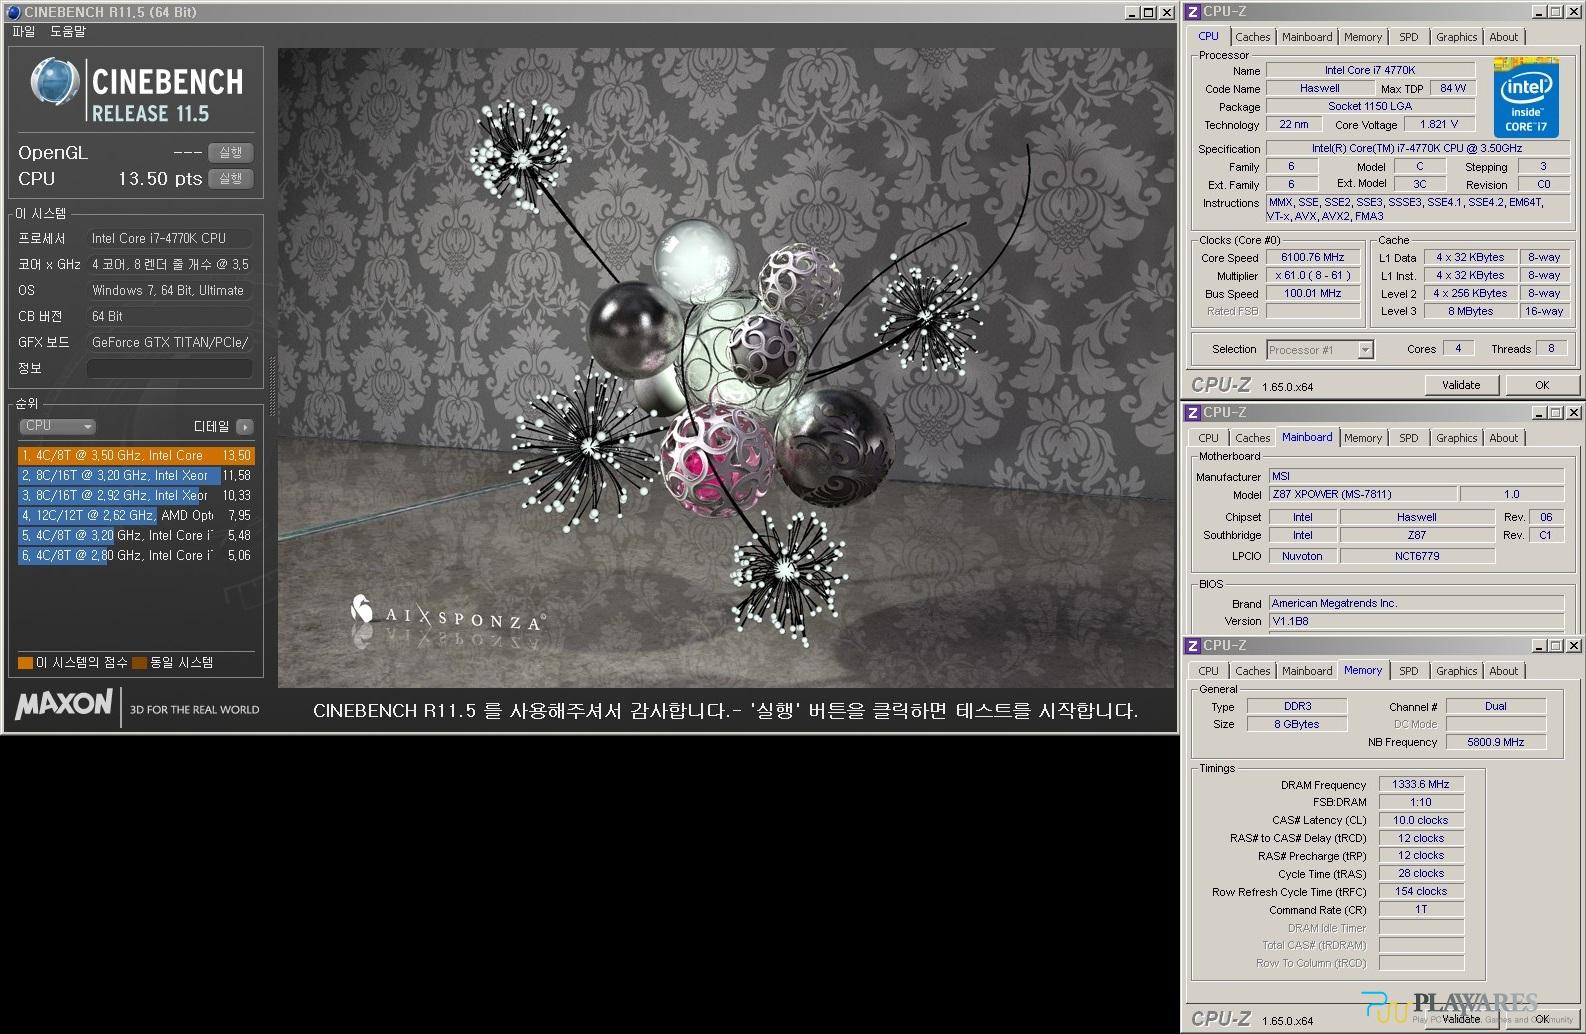Switch to Graphics tab in top CPU-Z
The height and width of the screenshot is (1034, 1586).
coord(1456,37)
